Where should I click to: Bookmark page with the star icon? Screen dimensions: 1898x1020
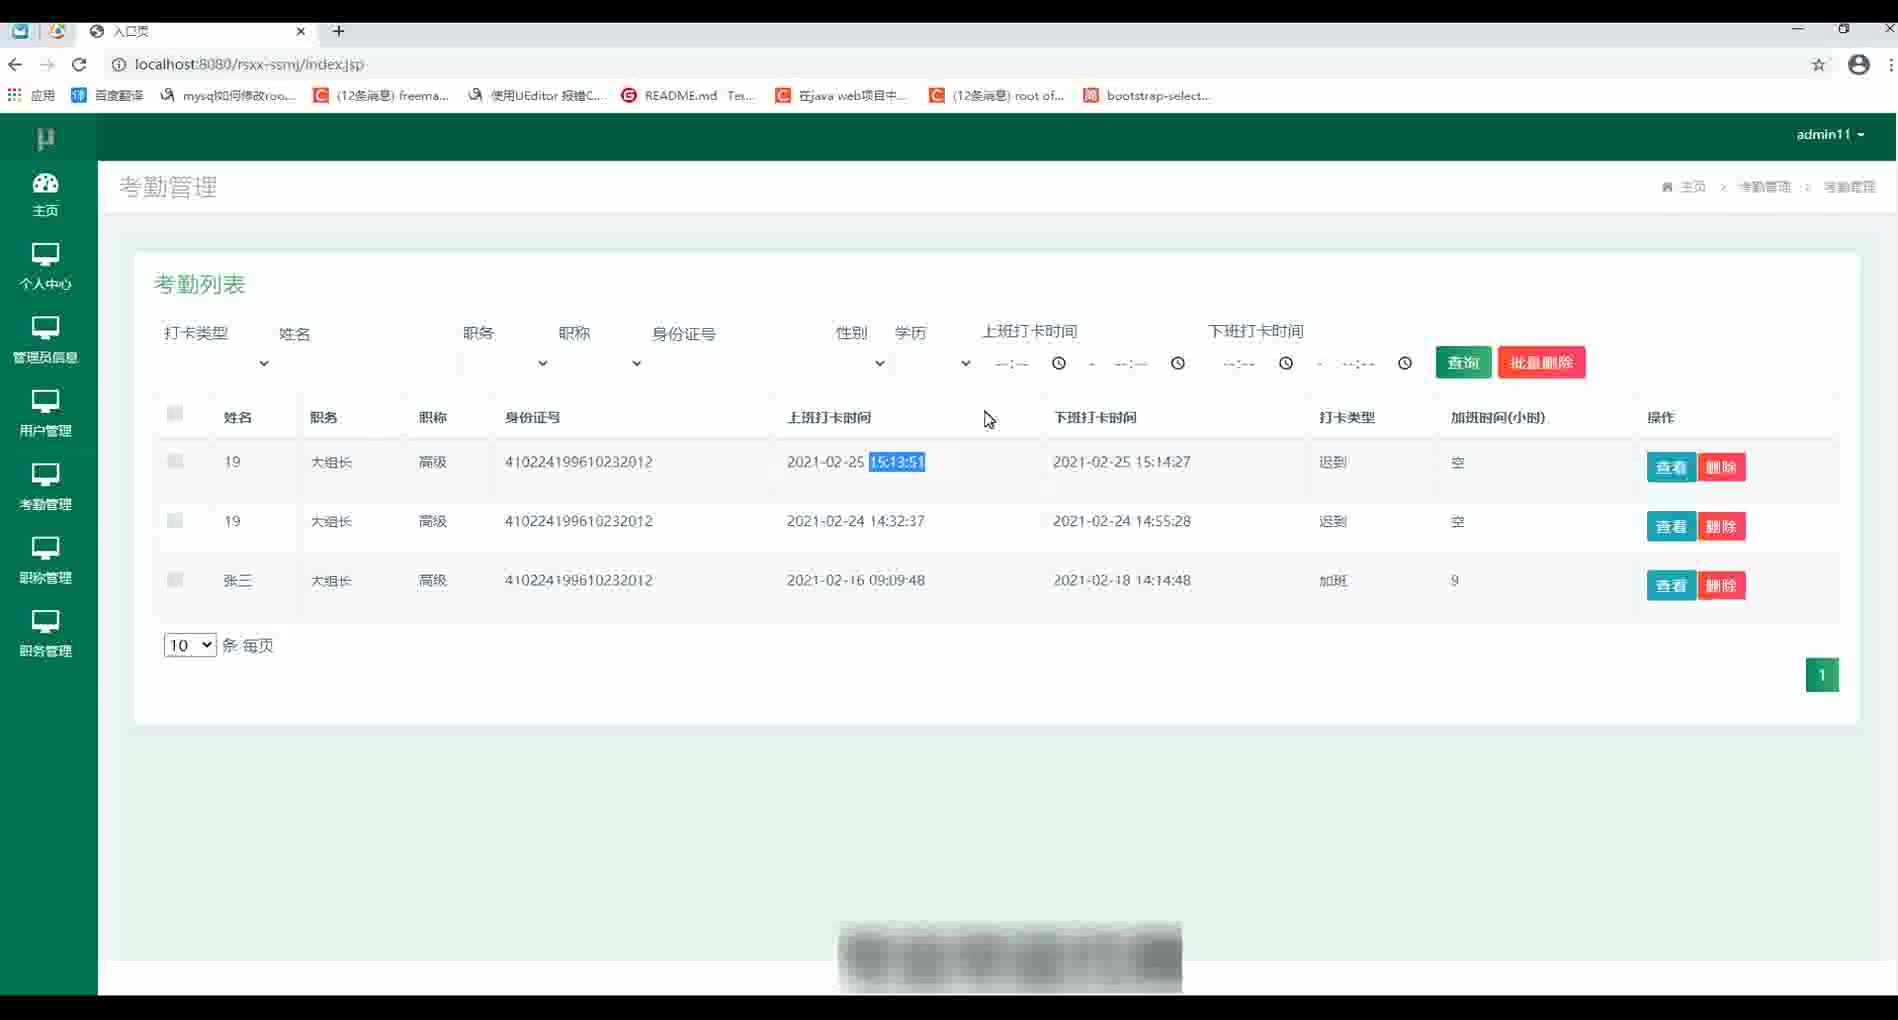click(1818, 64)
